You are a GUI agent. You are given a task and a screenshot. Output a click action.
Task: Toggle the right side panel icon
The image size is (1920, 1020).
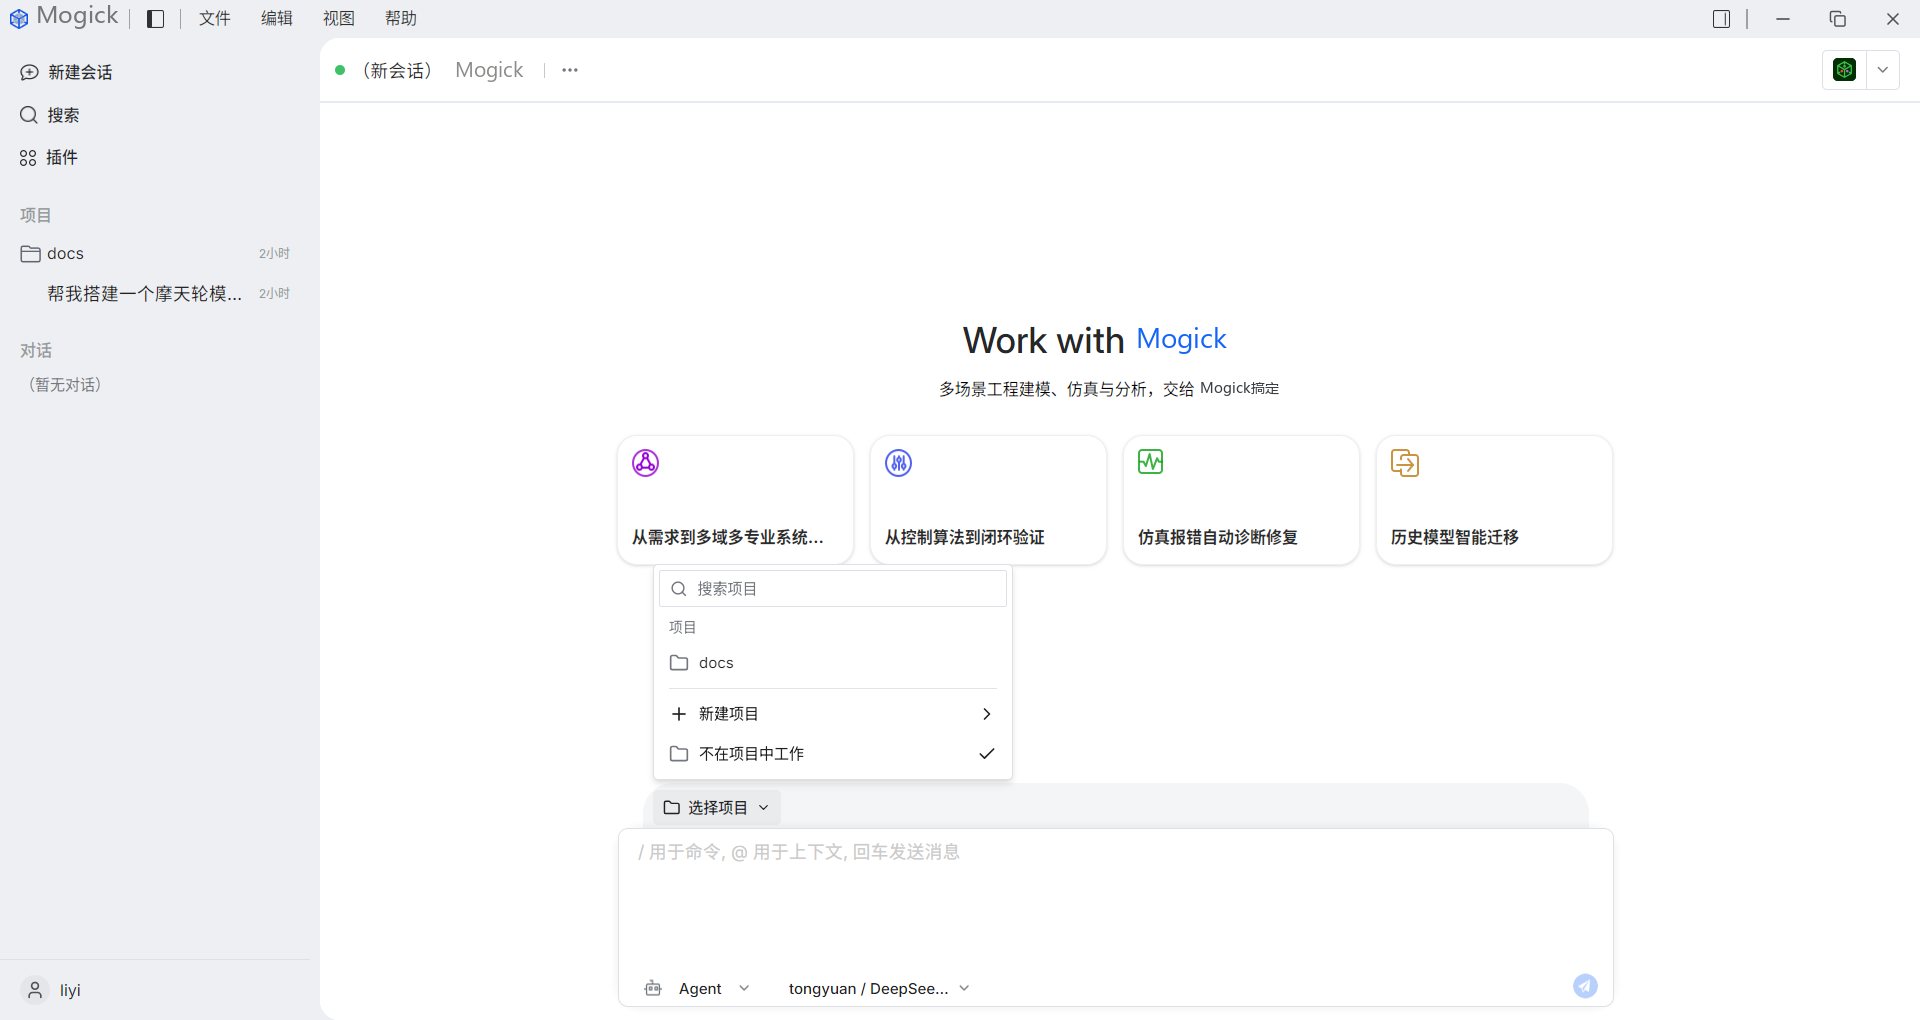coord(1721,19)
